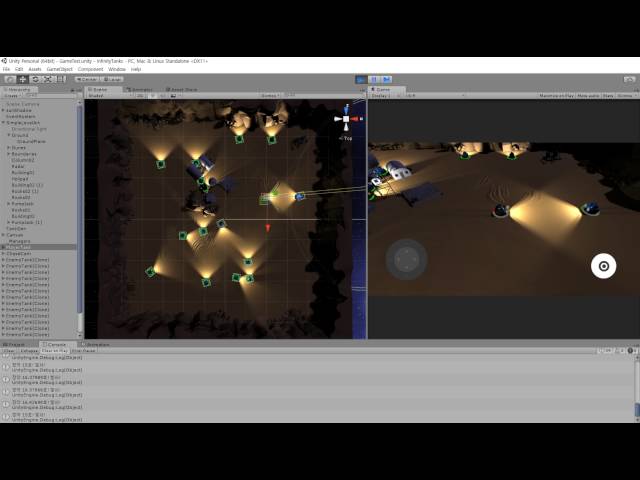This screenshot has height=480, width=640.
Task: Switch to the Project tab
Action: [x=15, y=344]
